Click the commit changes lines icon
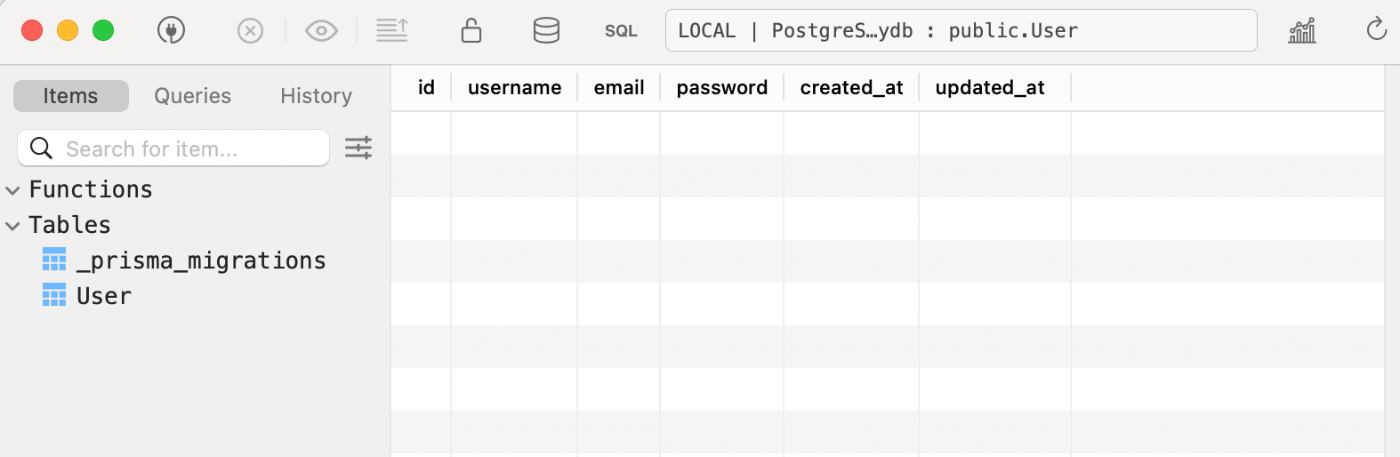Image resolution: width=1400 pixels, height=457 pixels. click(392, 31)
